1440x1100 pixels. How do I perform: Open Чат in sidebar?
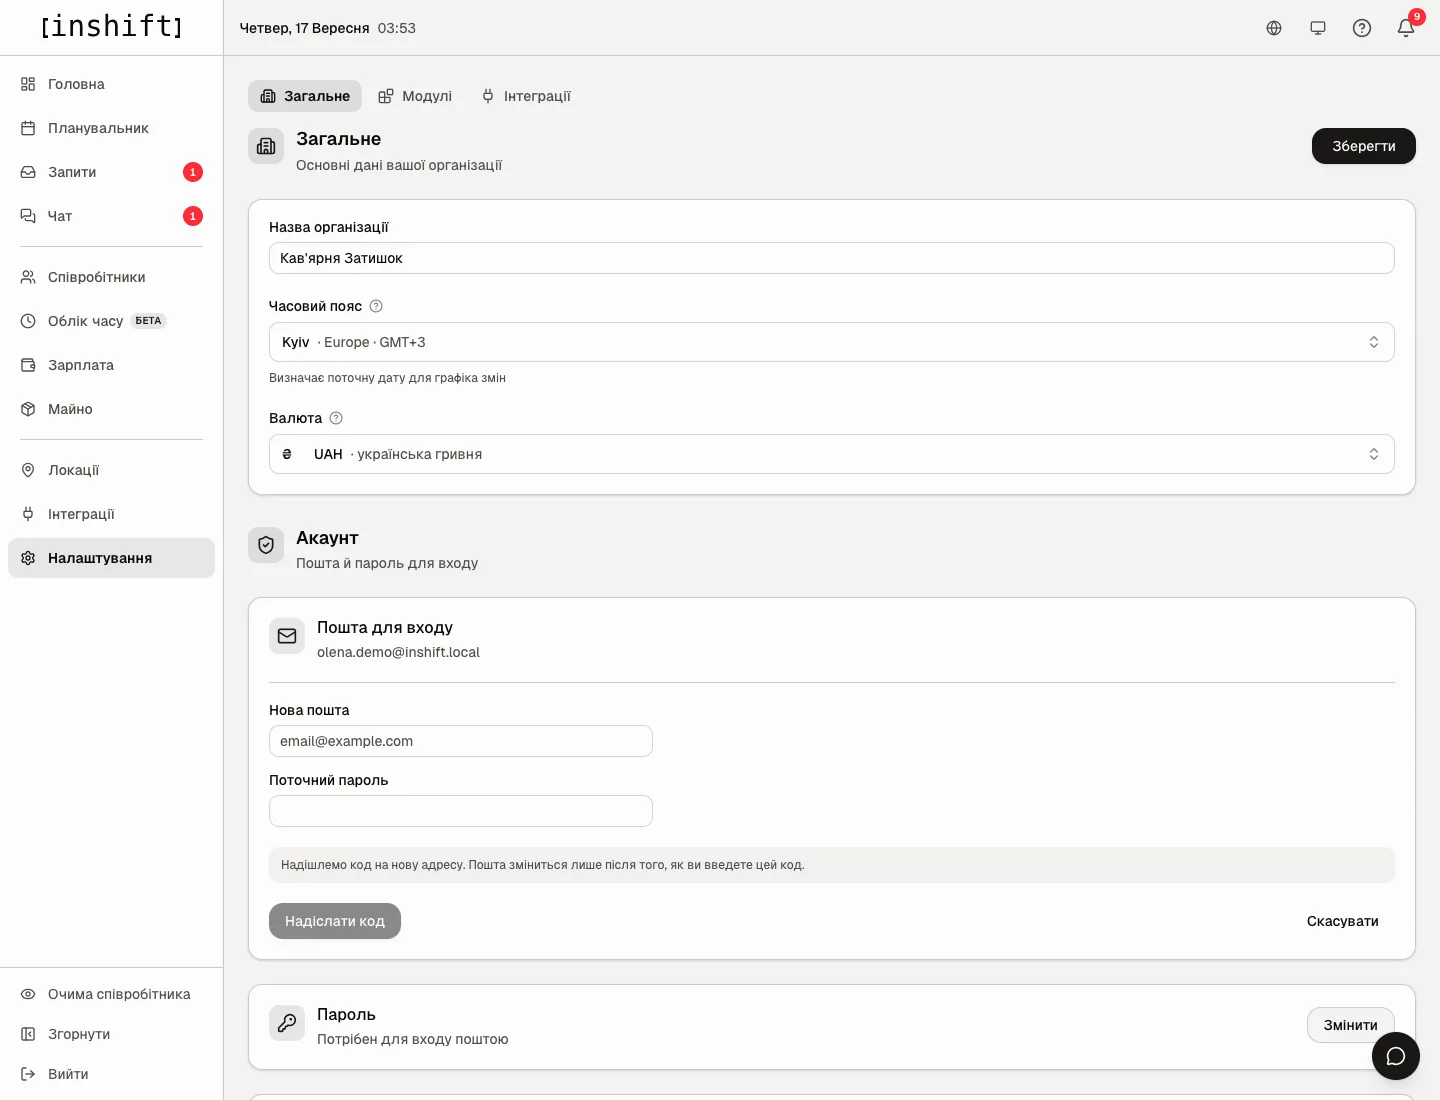pyautogui.click(x=111, y=216)
